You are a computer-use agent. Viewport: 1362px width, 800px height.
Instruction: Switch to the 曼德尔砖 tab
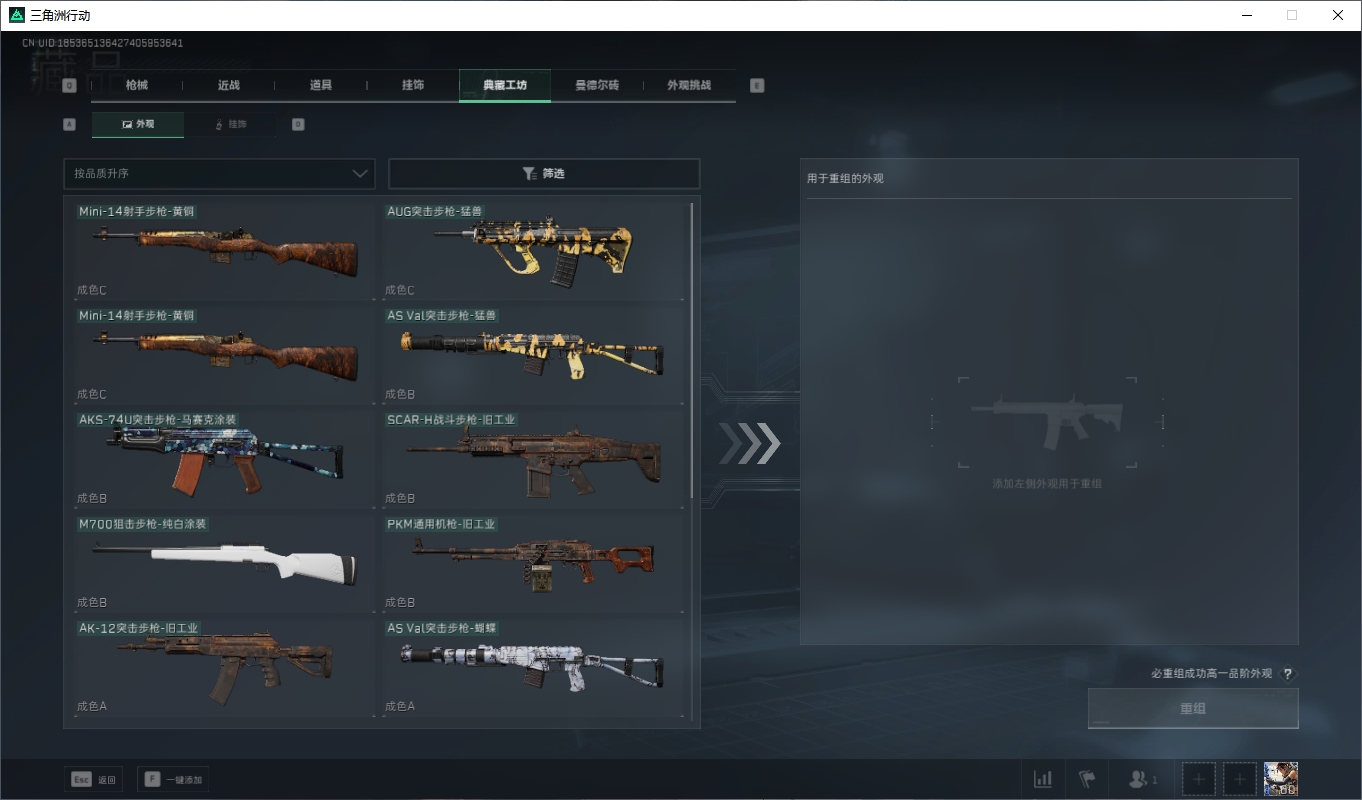coord(597,86)
